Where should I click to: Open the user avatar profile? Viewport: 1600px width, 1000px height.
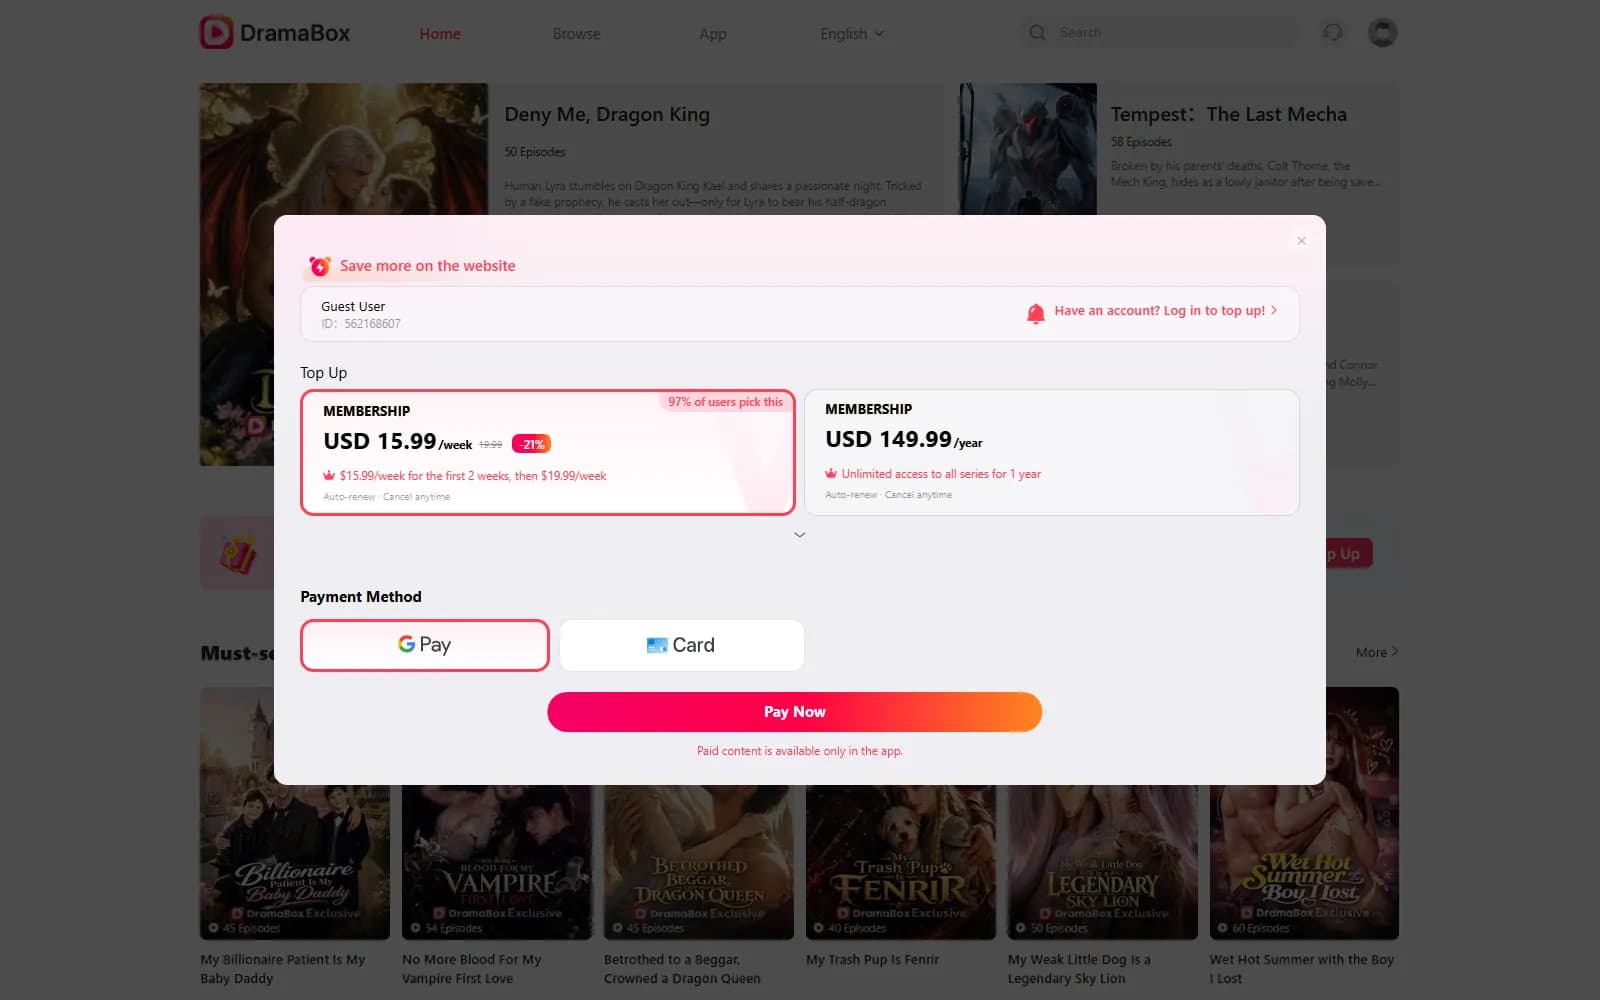[1382, 33]
